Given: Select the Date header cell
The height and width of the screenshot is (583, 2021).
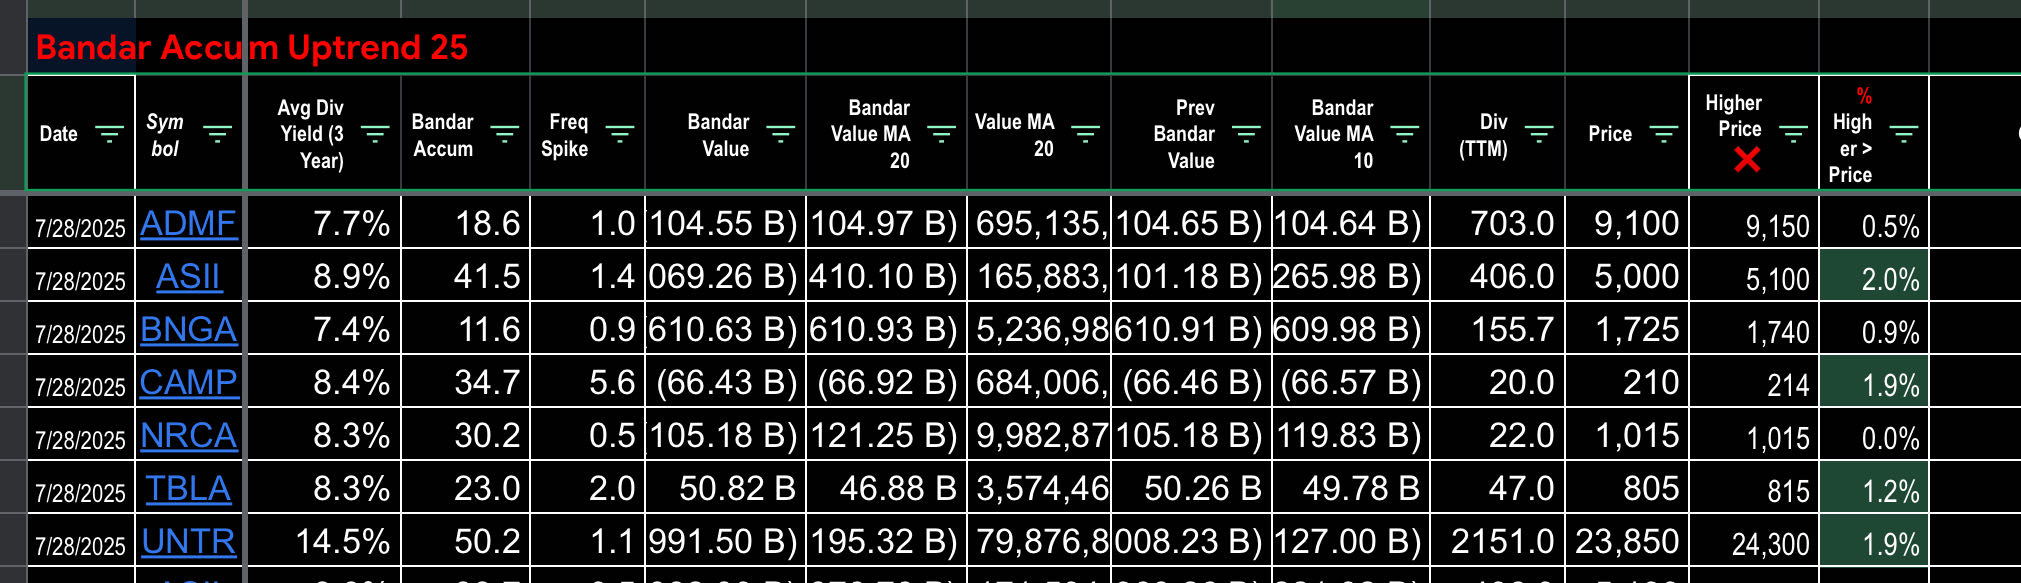Looking at the screenshot, I should pos(80,133).
